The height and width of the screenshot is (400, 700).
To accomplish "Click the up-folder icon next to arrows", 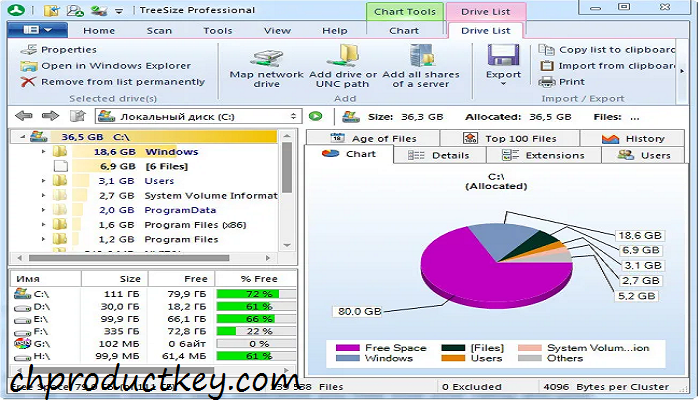I will pos(78,116).
